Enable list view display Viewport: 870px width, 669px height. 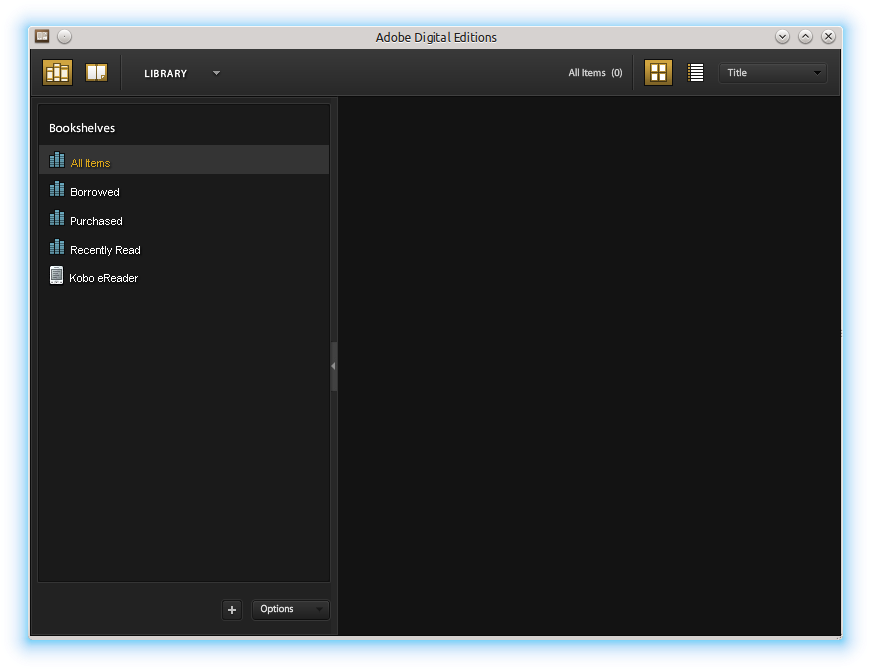pos(696,73)
